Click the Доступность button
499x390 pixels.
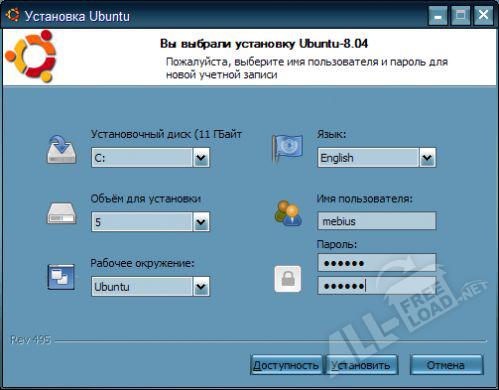pos(286,365)
